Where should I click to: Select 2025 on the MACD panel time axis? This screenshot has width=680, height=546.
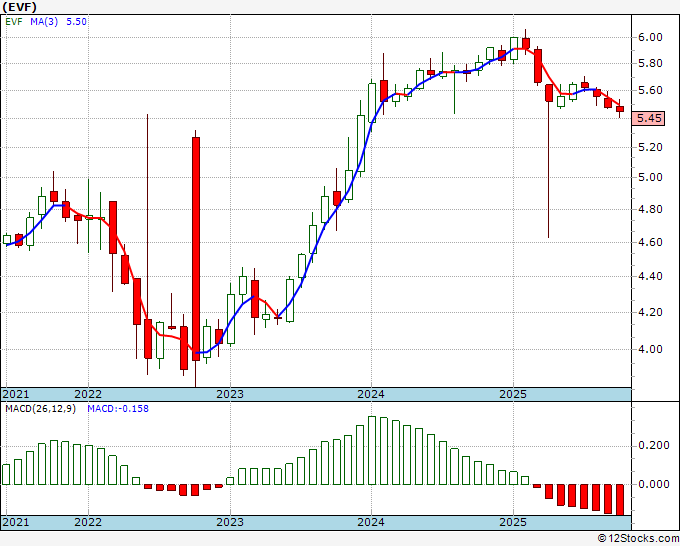click(x=513, y=522)
